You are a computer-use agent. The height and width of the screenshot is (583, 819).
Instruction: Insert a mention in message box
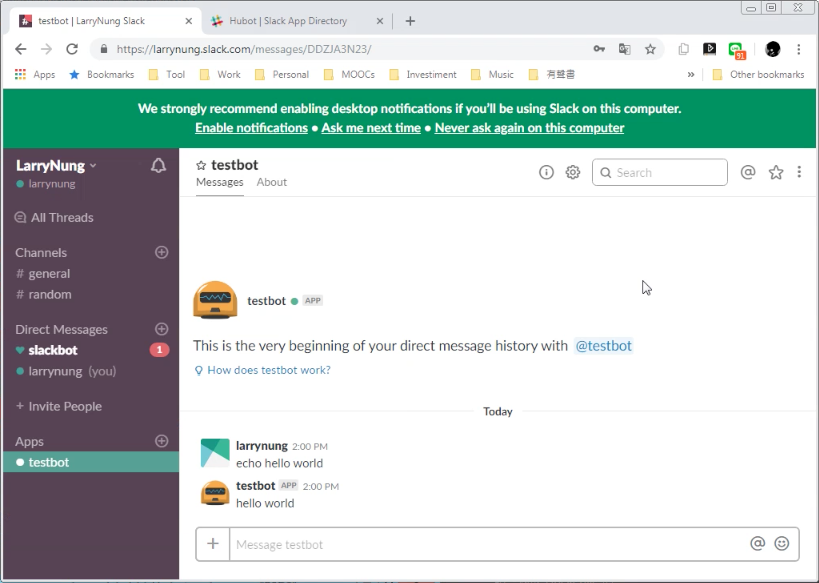click(757, 544)
